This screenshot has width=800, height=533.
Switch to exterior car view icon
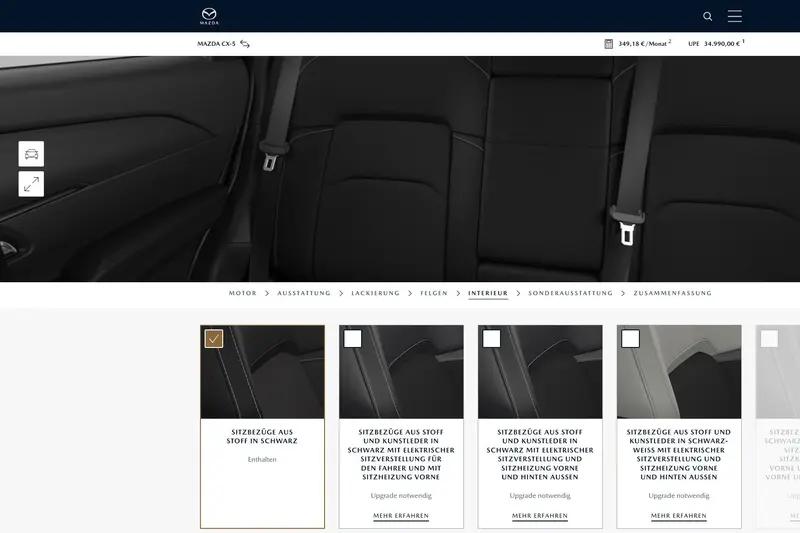(31, 154)
